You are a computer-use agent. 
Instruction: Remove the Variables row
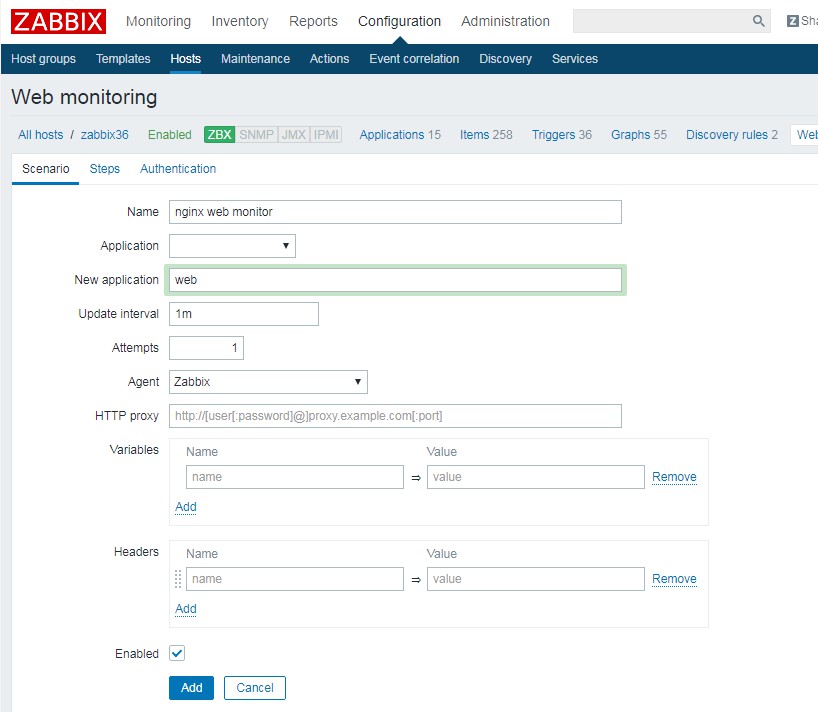coord(674,477)
